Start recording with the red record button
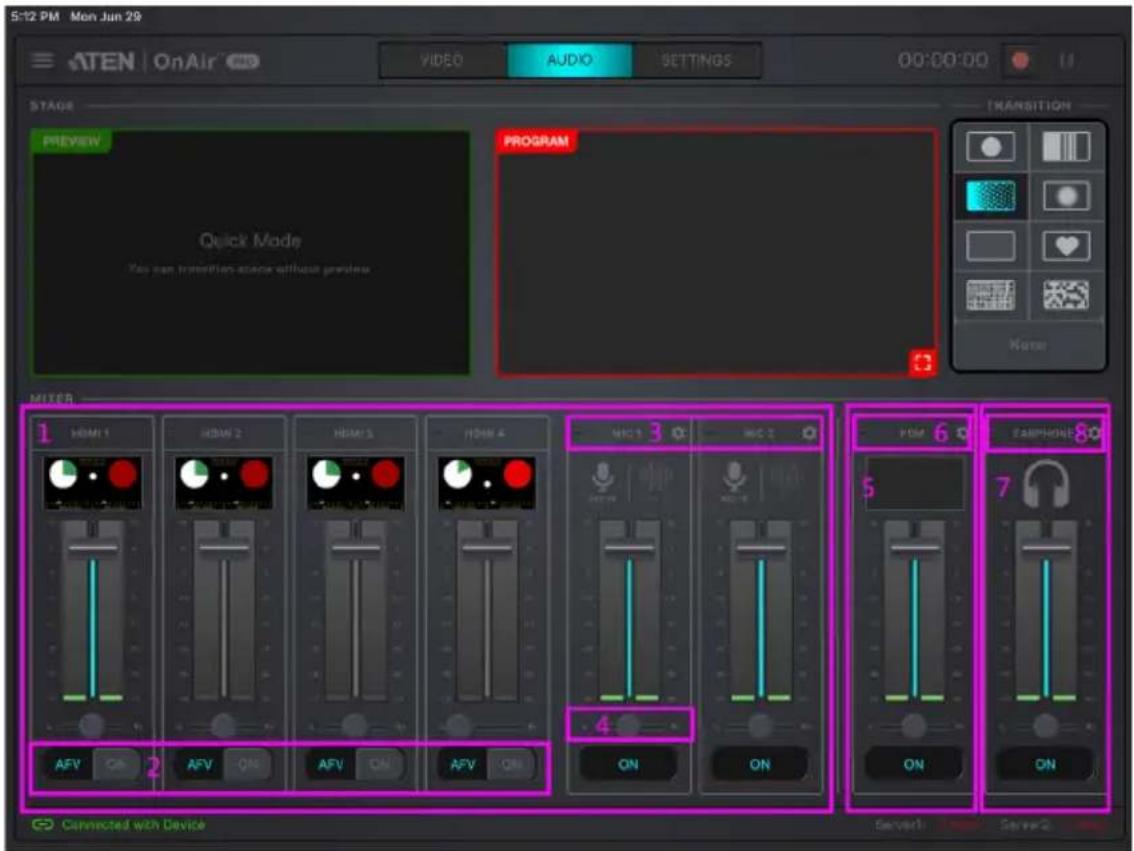 click(x=1020, y=61)
